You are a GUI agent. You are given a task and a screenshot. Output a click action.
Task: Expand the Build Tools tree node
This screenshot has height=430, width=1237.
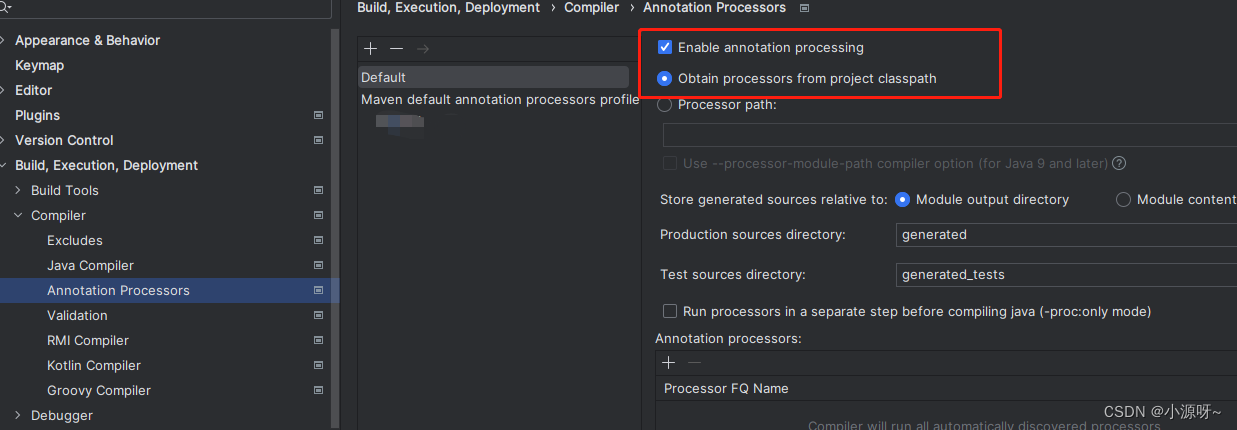[18, 190]
